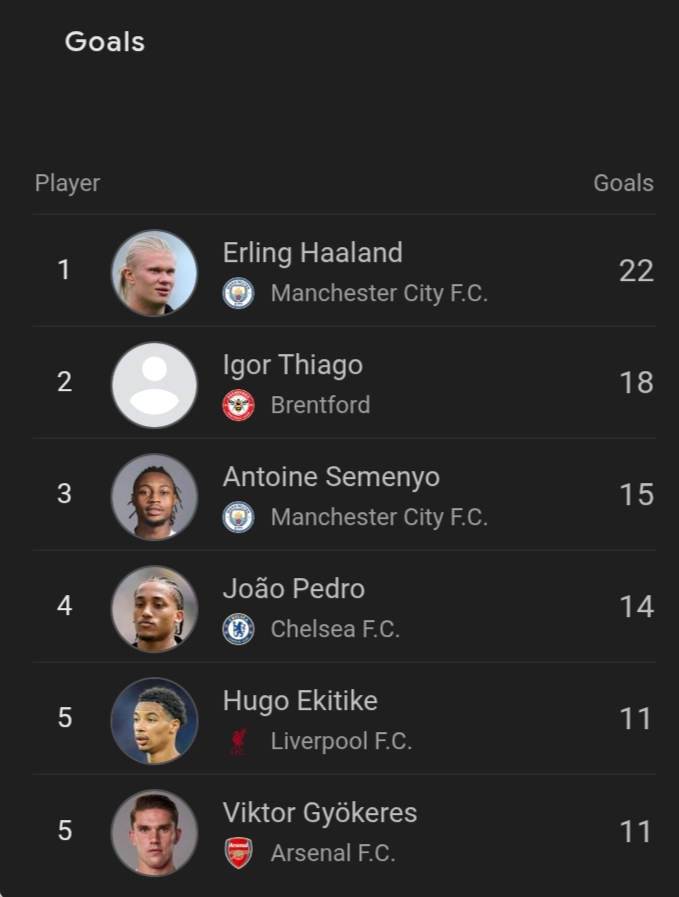This screenshot has height=897, width=679.
Task: Click the Player column header
Action: (67, 183)
